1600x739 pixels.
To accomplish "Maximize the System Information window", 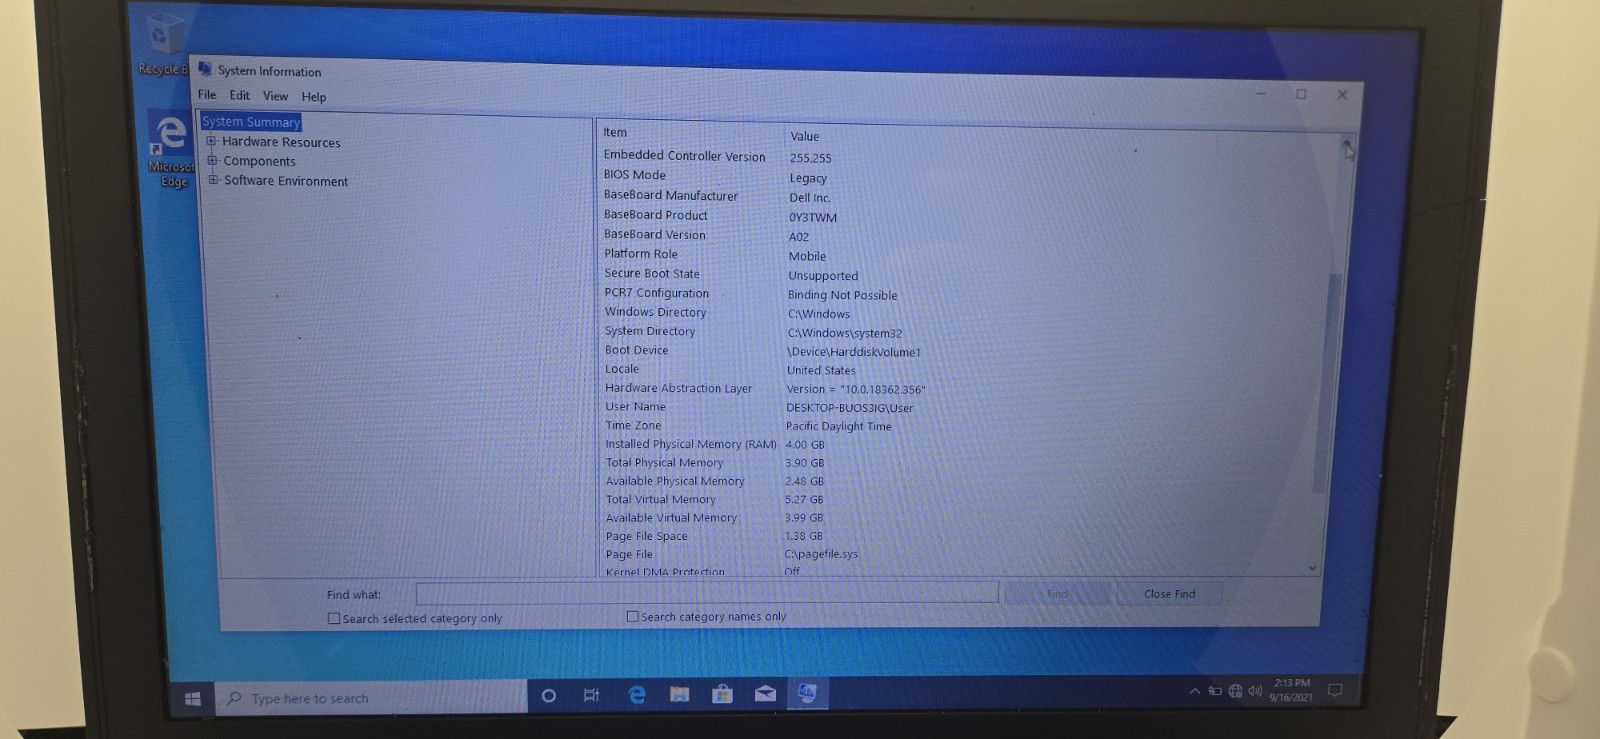I will (x=1301, y=94).
